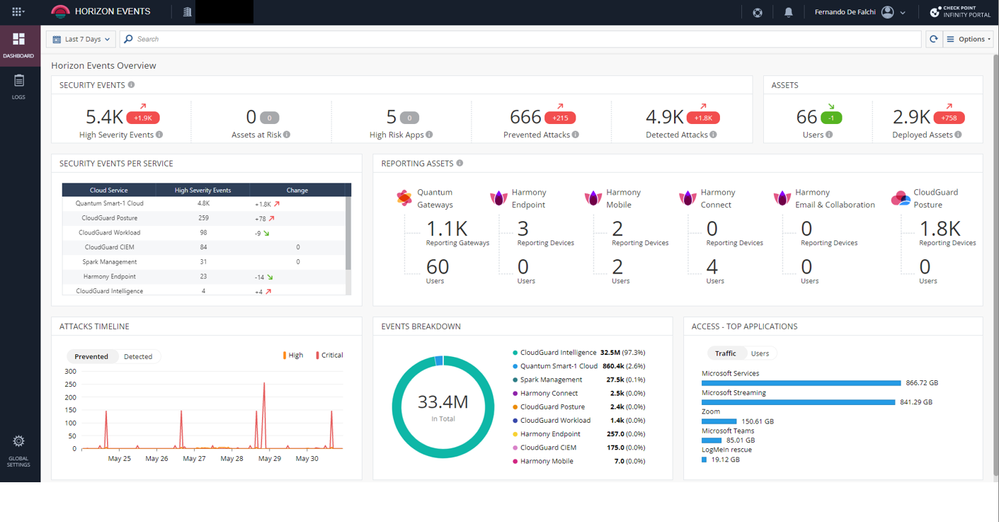999x522 pixels.
Task: Click the search magnifier icon
Action: (x=128, y=39)
